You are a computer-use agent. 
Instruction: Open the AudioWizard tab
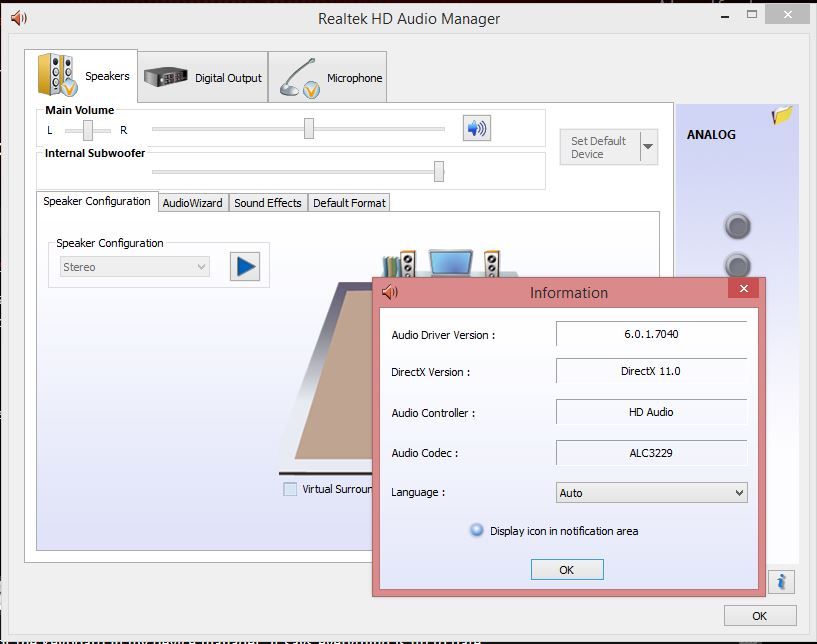[x=192, y=203]
